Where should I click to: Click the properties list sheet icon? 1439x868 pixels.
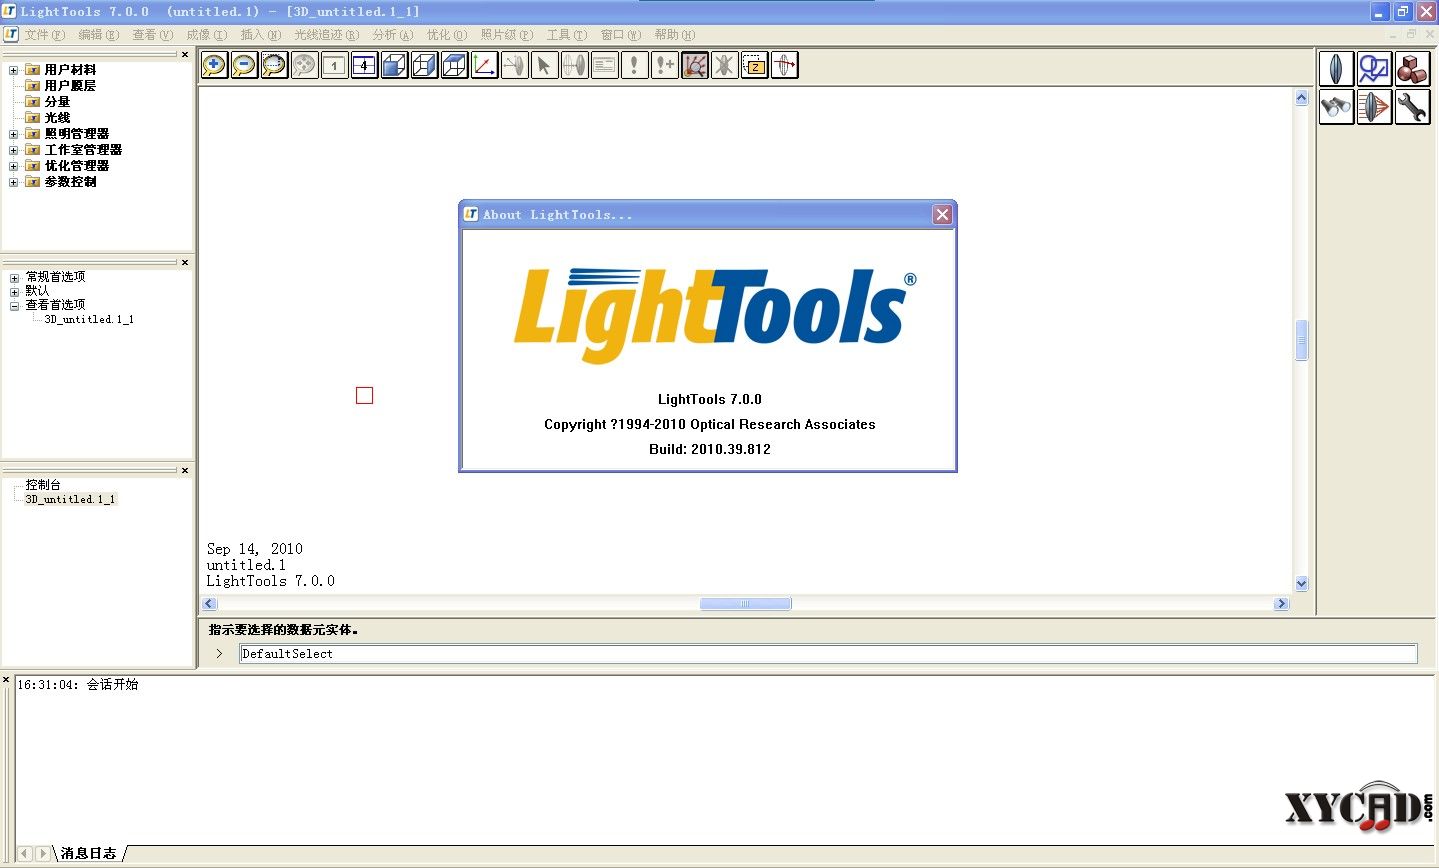[x=604, y=66]
